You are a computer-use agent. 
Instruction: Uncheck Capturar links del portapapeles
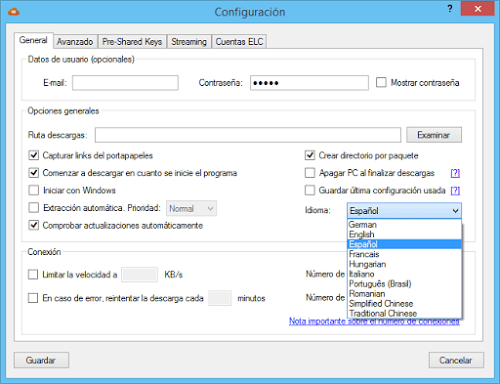coord(34,155)
